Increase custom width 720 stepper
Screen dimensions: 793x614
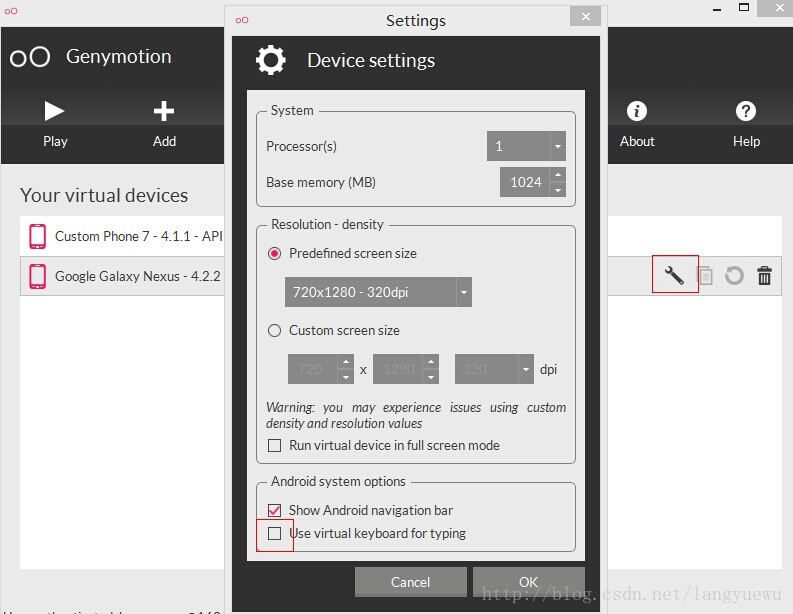click(346, 362)
